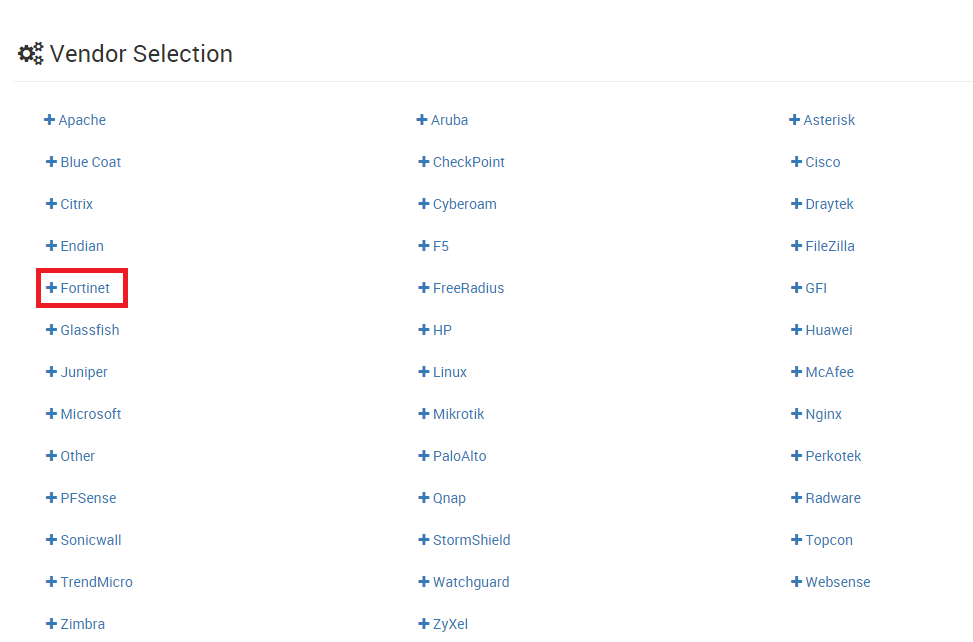Select the Mikrotik vendor link
This screenshot has height=642, width=973.
click(x=458, y=414)
